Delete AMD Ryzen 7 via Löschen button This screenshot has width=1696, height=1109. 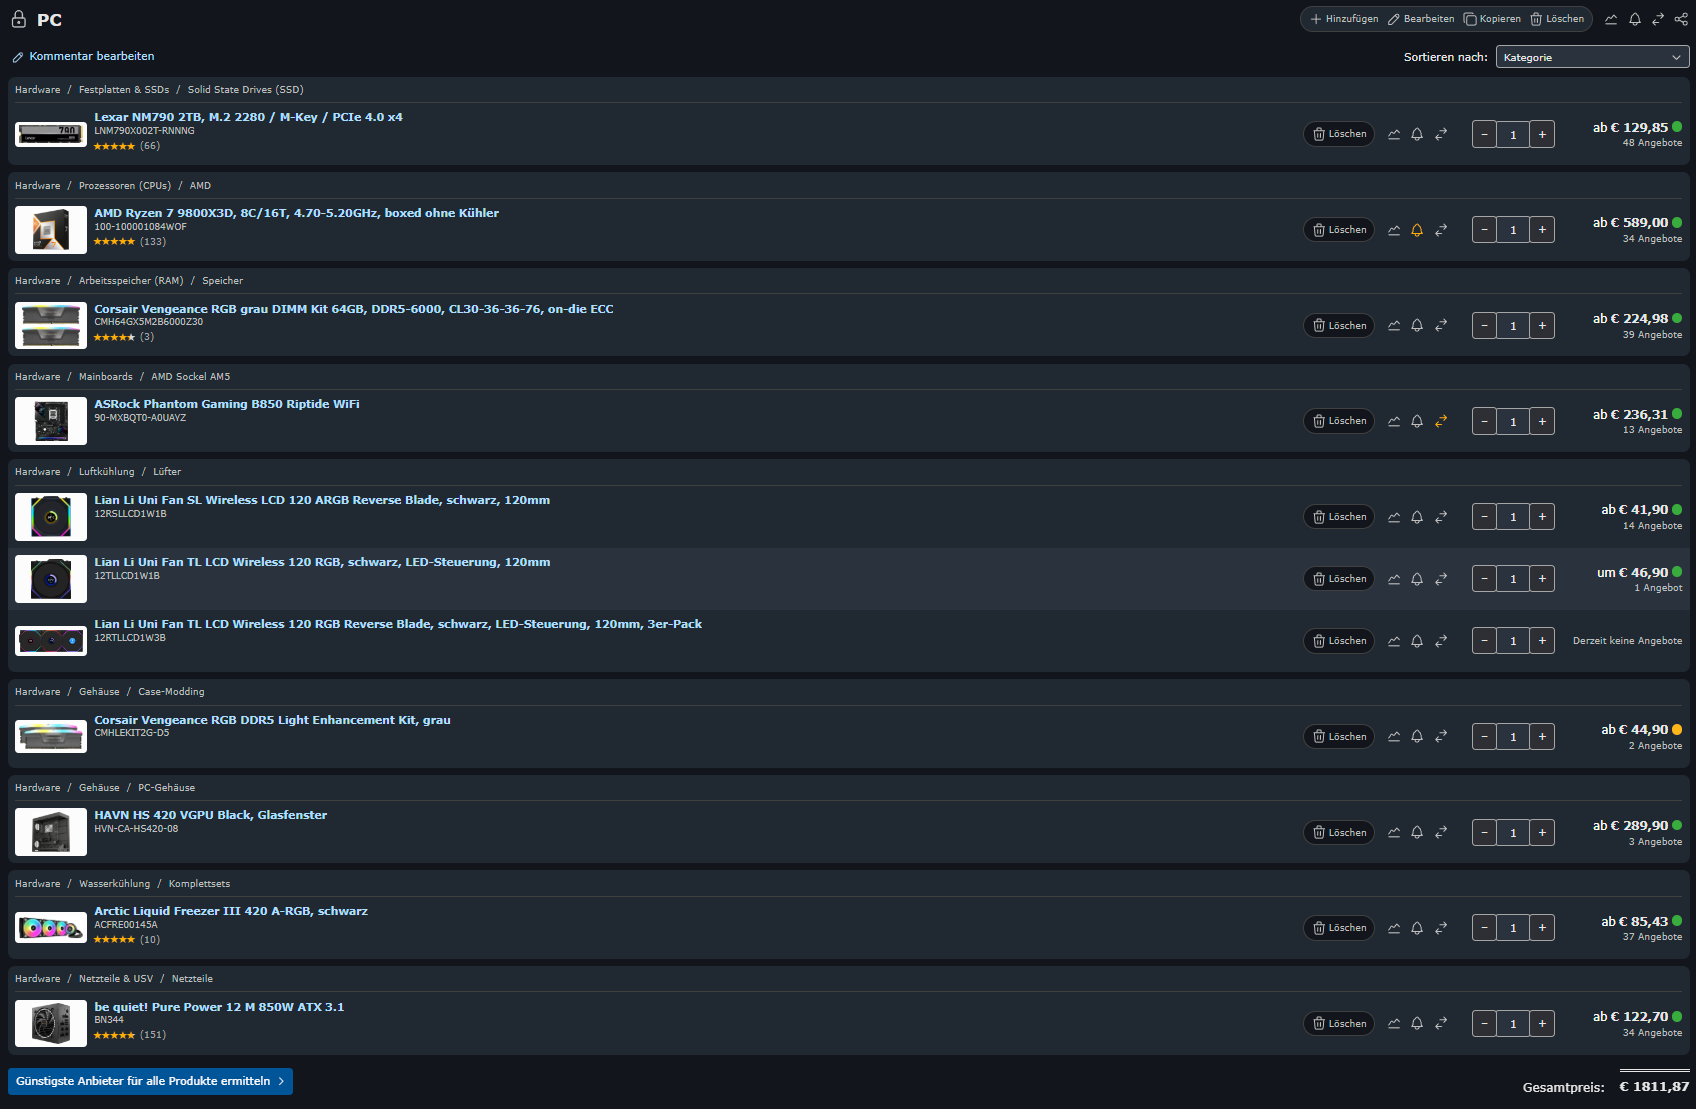[1339, 230]
